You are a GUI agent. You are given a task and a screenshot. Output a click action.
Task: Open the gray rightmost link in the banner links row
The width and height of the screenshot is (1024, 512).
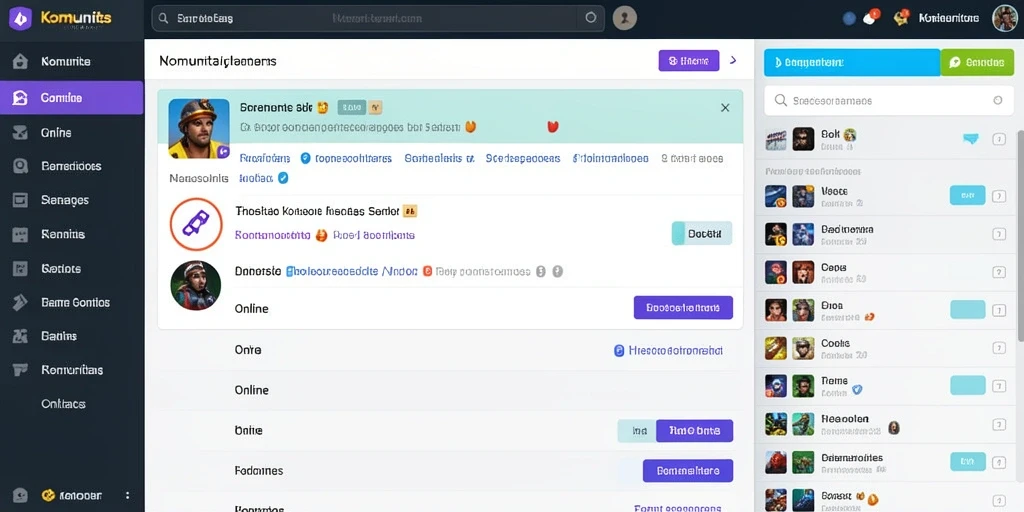click(x=692, y=158)
